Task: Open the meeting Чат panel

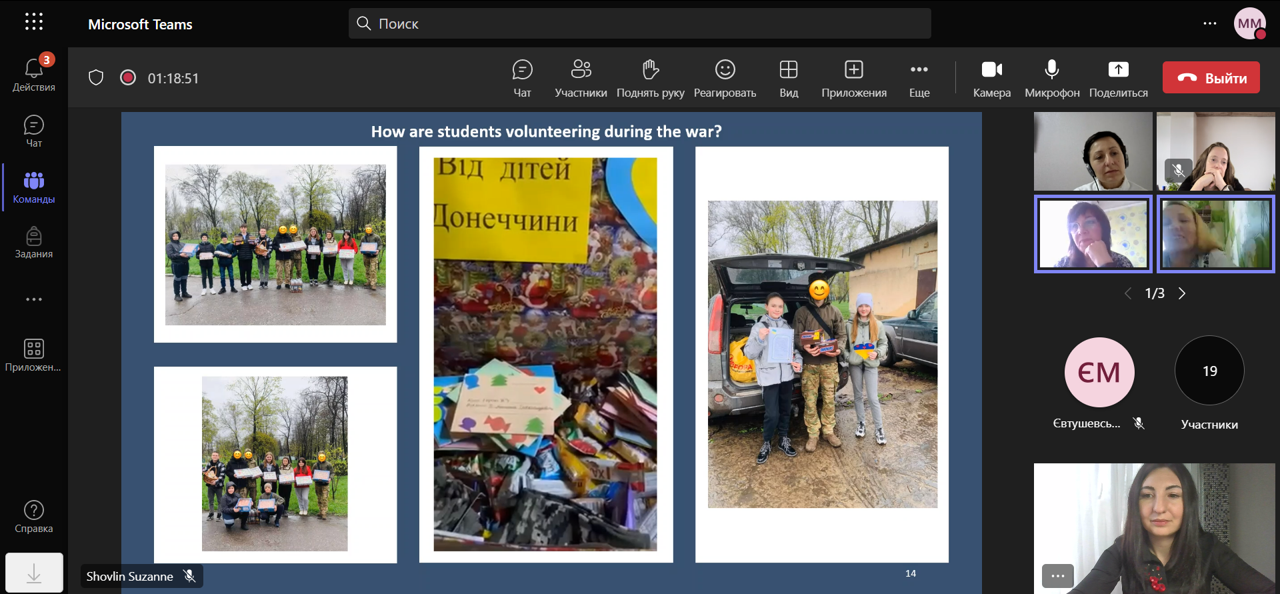Action: point(522,78)
